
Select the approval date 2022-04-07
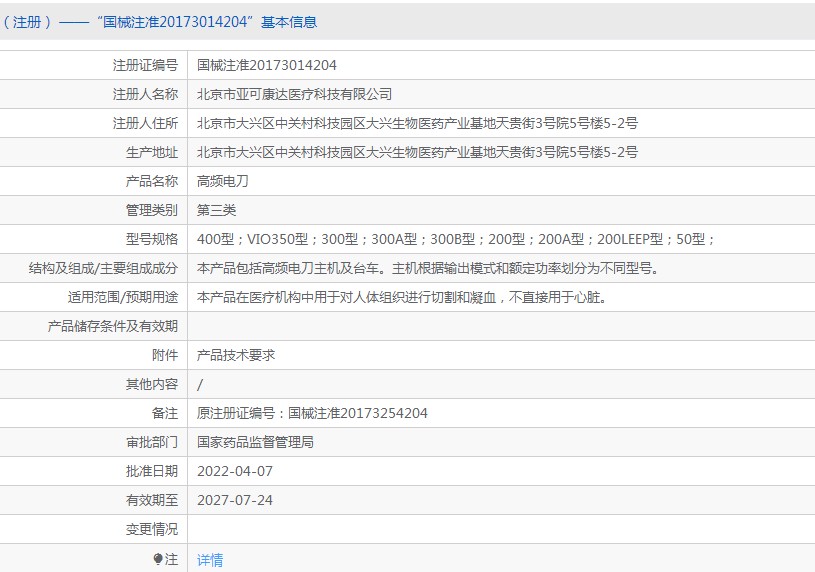(234, 471)
